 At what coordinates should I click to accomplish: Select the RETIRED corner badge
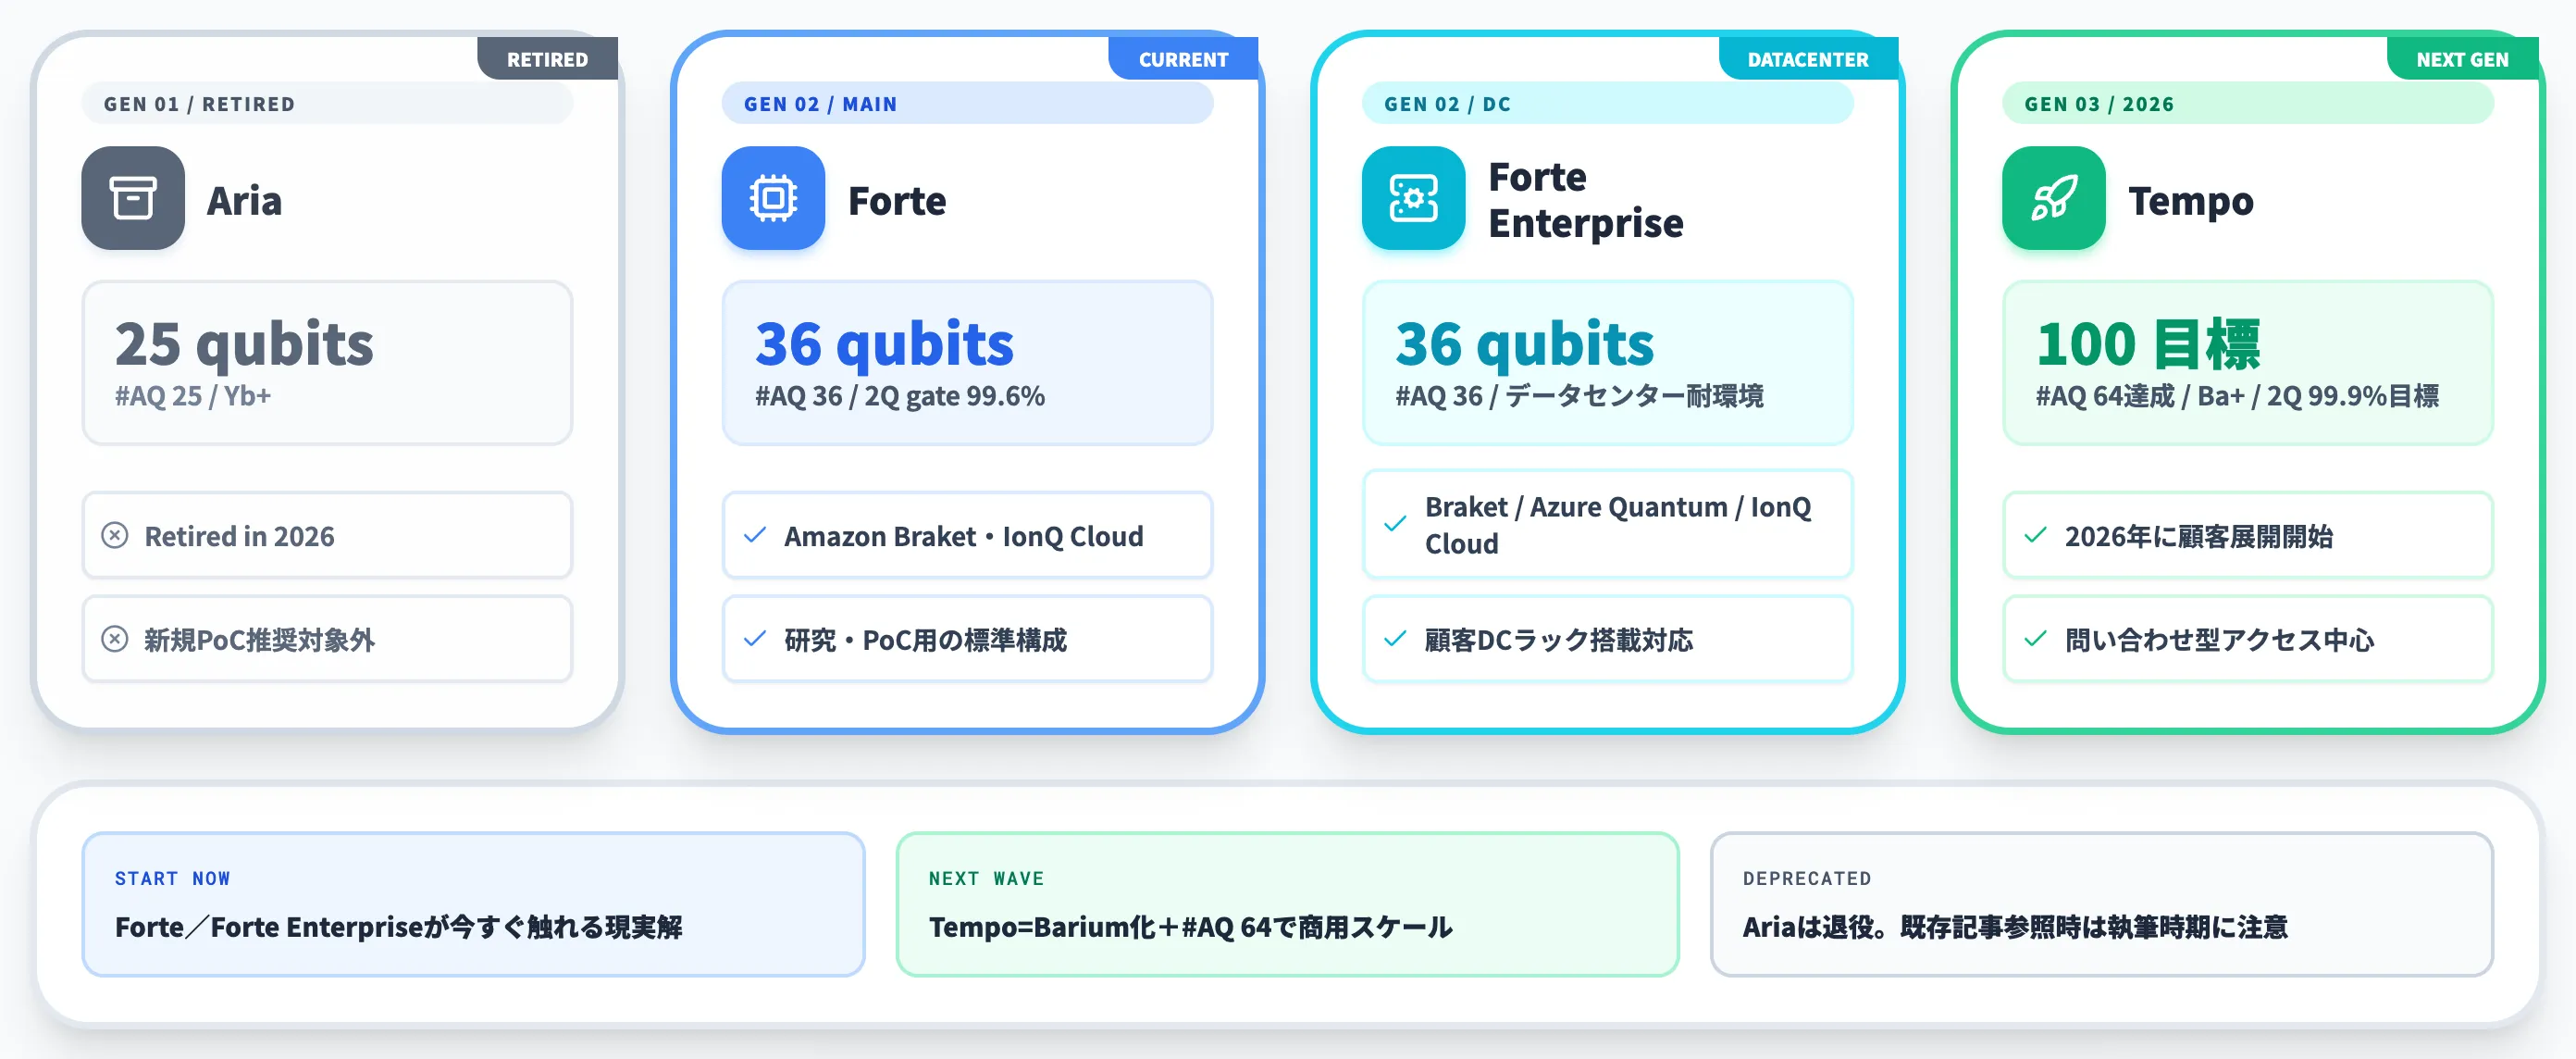(x=547, y=59)
